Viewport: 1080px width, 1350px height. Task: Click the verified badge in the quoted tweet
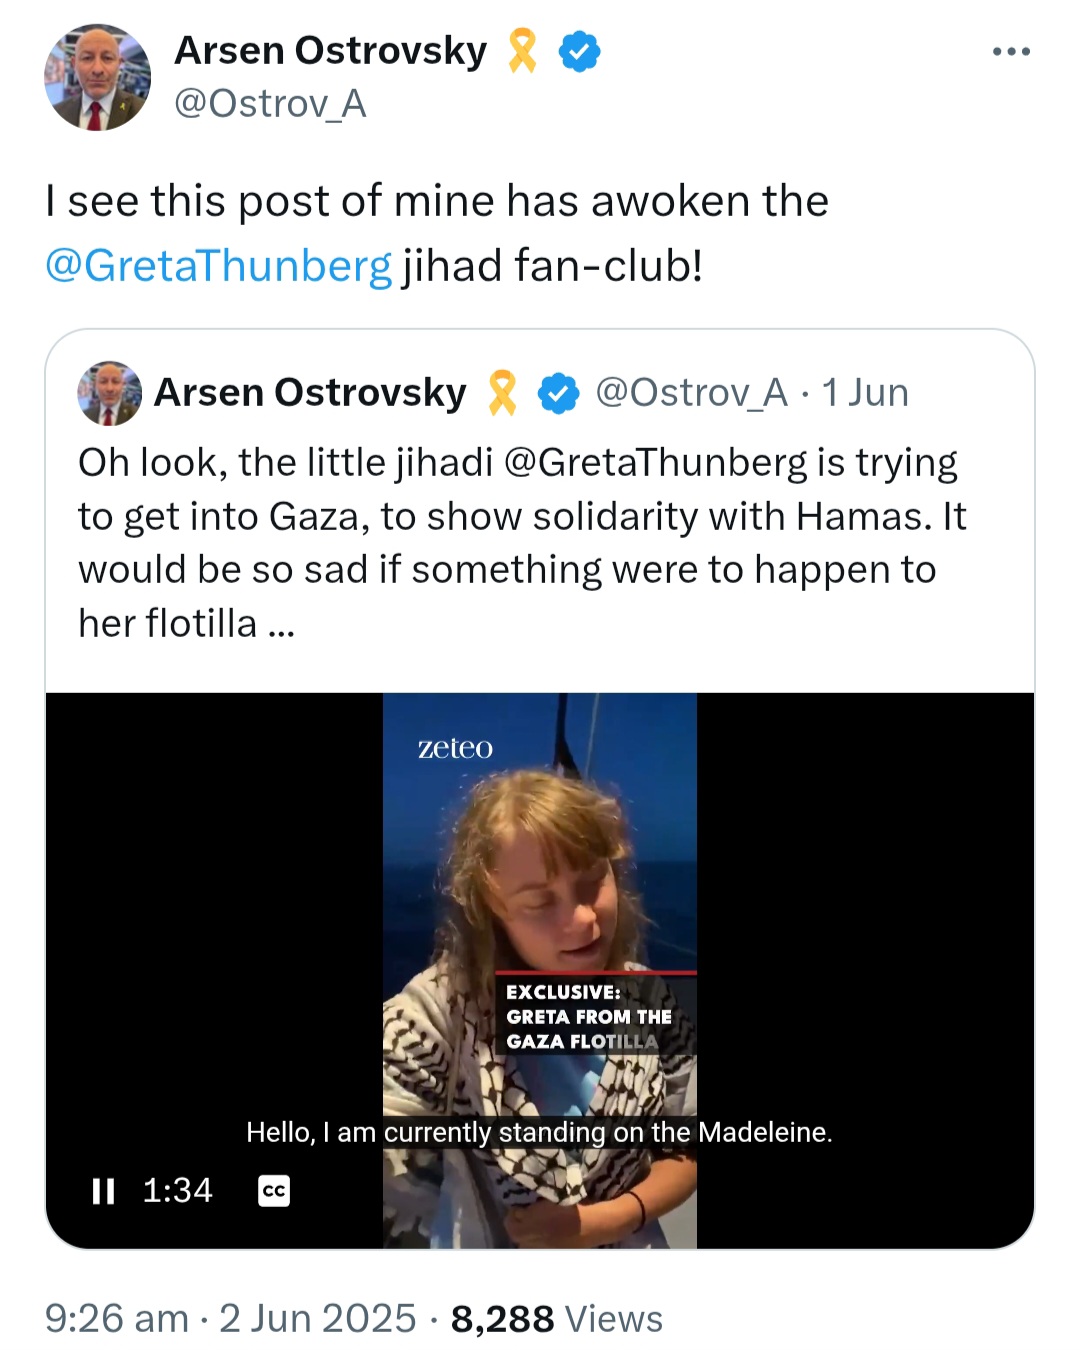(559, 393)
